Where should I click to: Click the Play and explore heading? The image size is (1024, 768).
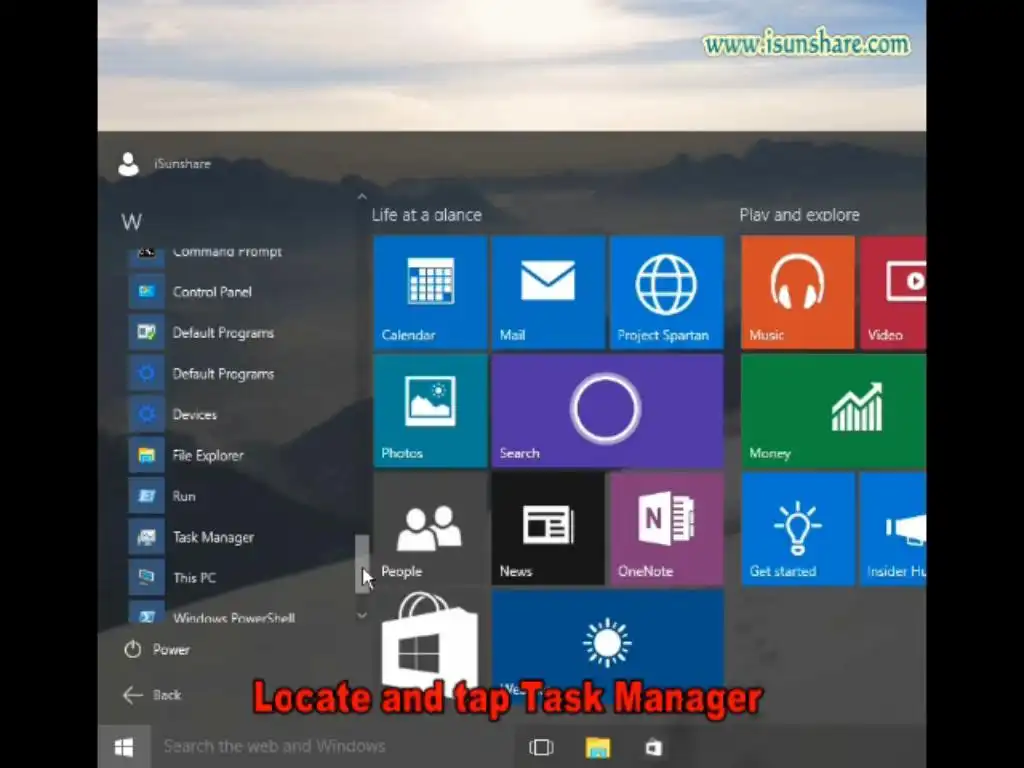pyautogui.click(x=799, y=215)
